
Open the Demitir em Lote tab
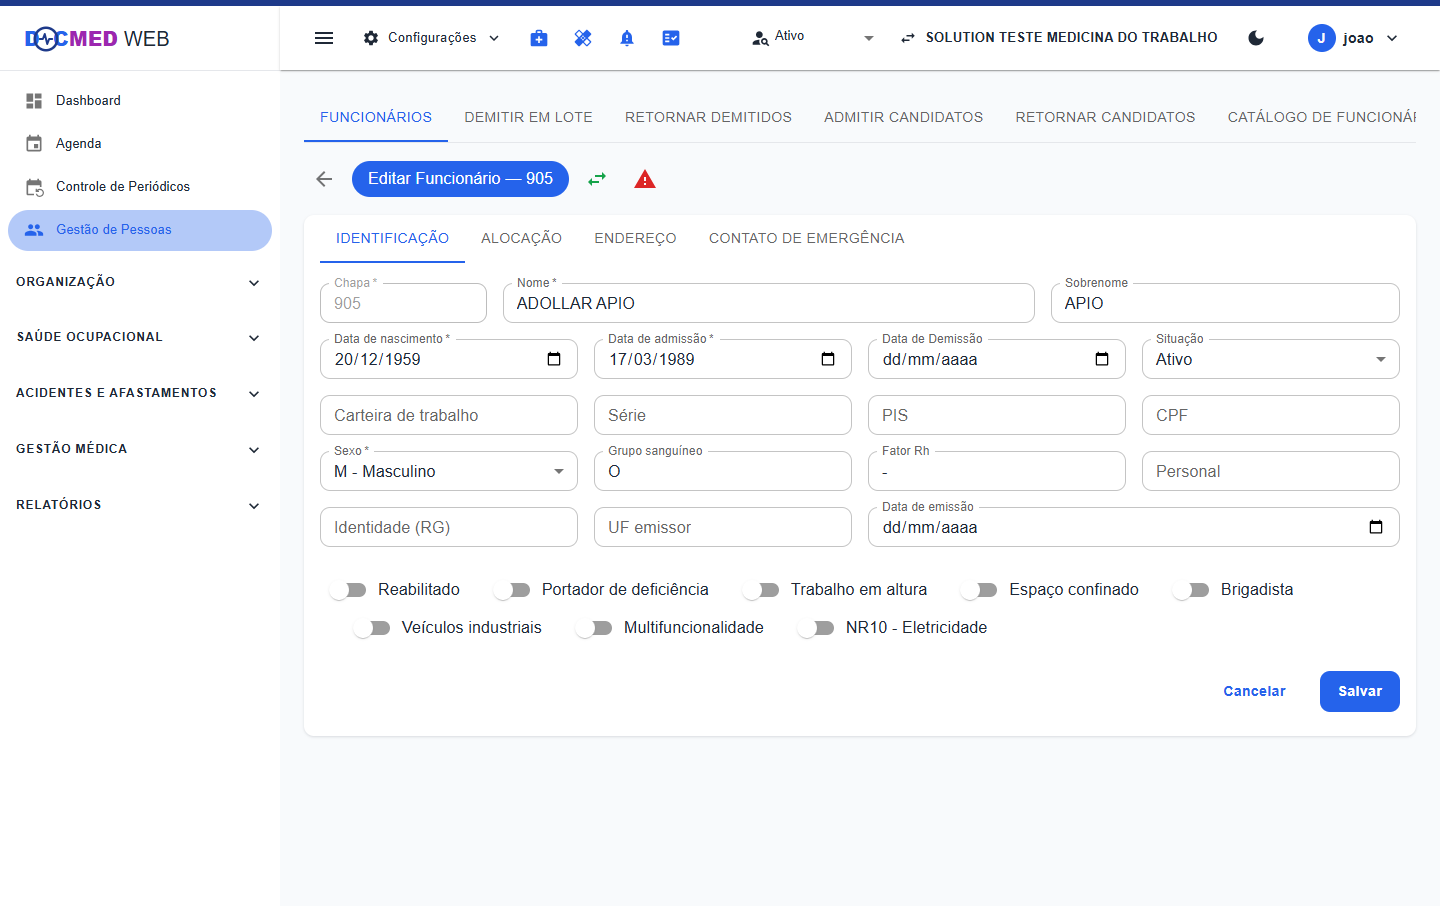(528, 117)
